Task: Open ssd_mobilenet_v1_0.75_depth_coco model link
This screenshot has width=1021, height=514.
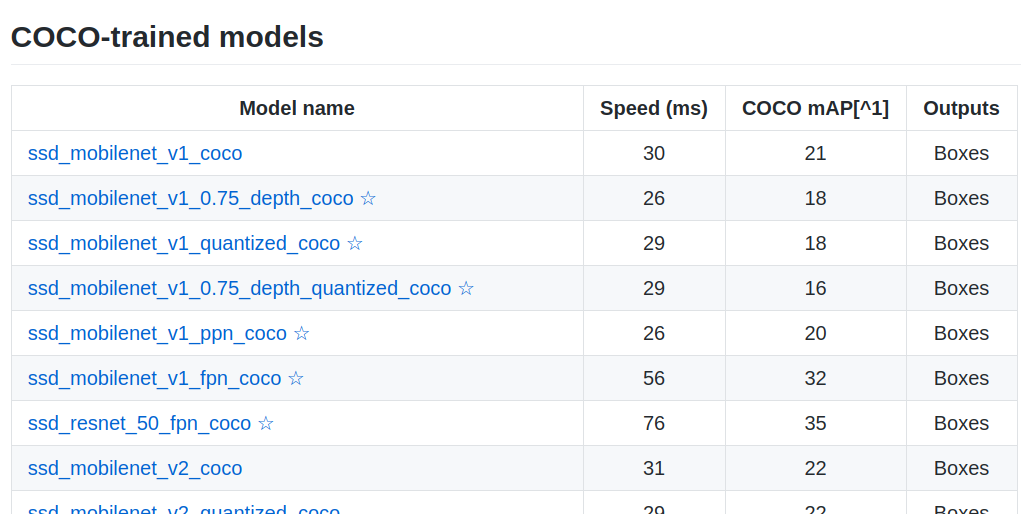Action: pyautogui.click(x=190, y=198)
